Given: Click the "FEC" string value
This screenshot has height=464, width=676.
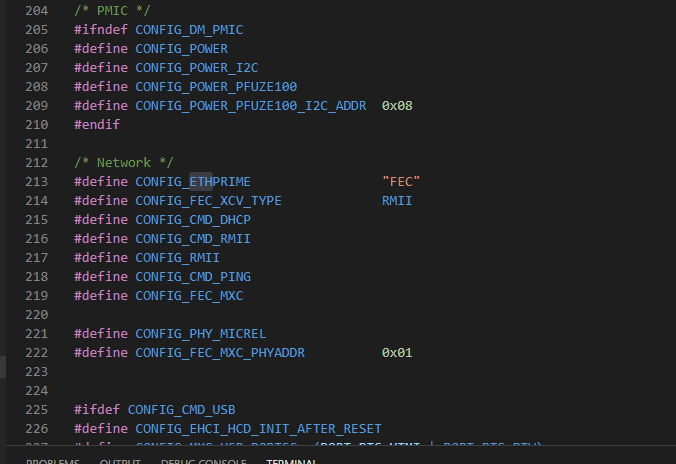Looking at the screenshot, I should click(x=401, y=181).
